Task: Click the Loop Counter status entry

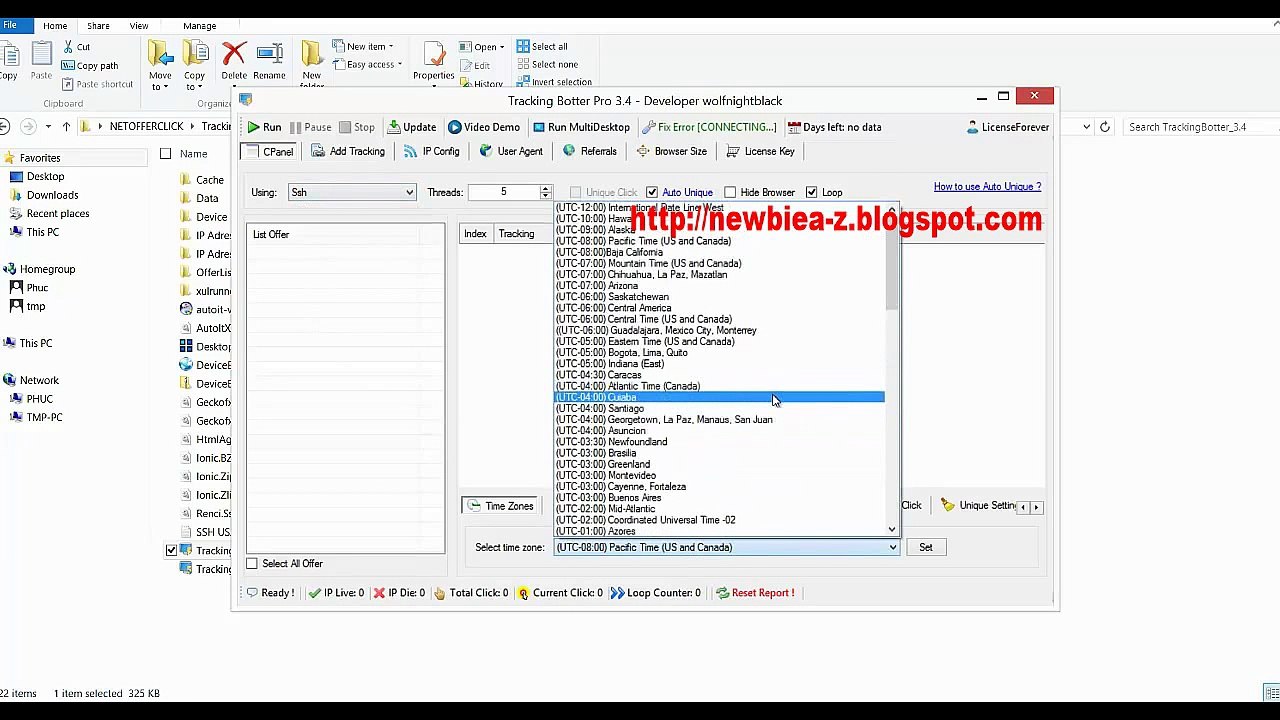Action: pos(655,593)
